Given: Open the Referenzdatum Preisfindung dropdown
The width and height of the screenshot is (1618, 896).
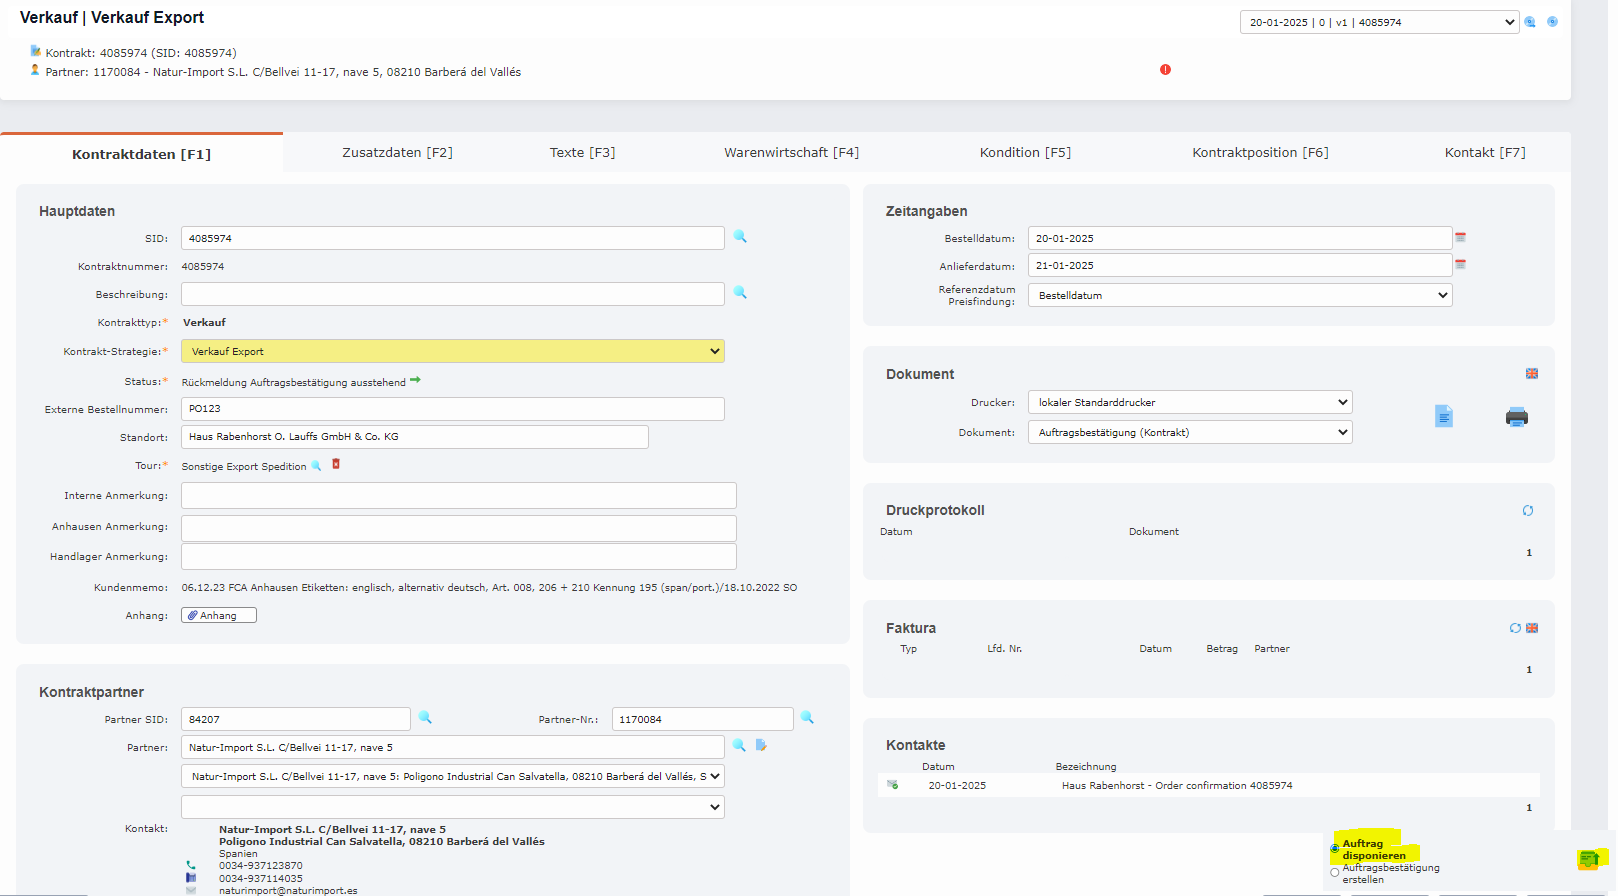Looking at the screenshot, I should 1239,295.
